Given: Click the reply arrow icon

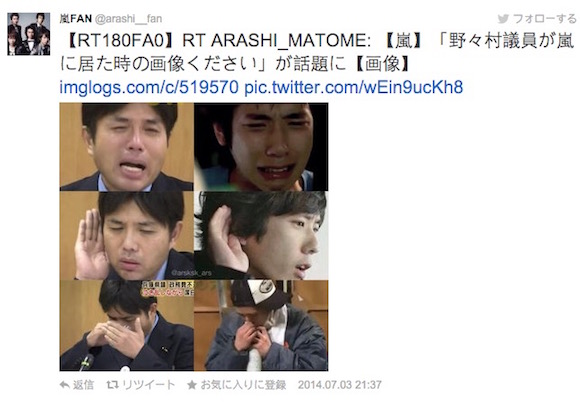Looking at the screenshot, I should coord(64,385).
